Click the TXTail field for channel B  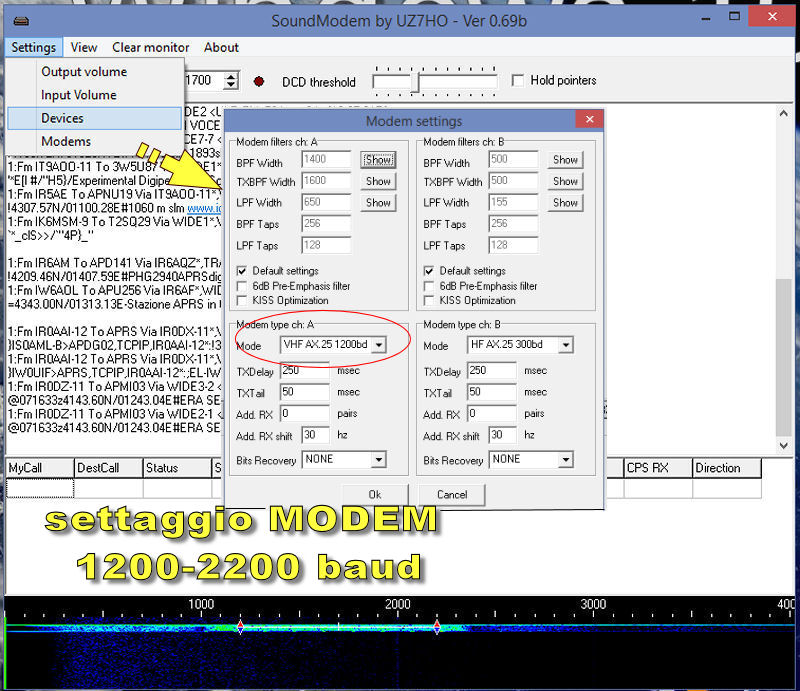492,392
